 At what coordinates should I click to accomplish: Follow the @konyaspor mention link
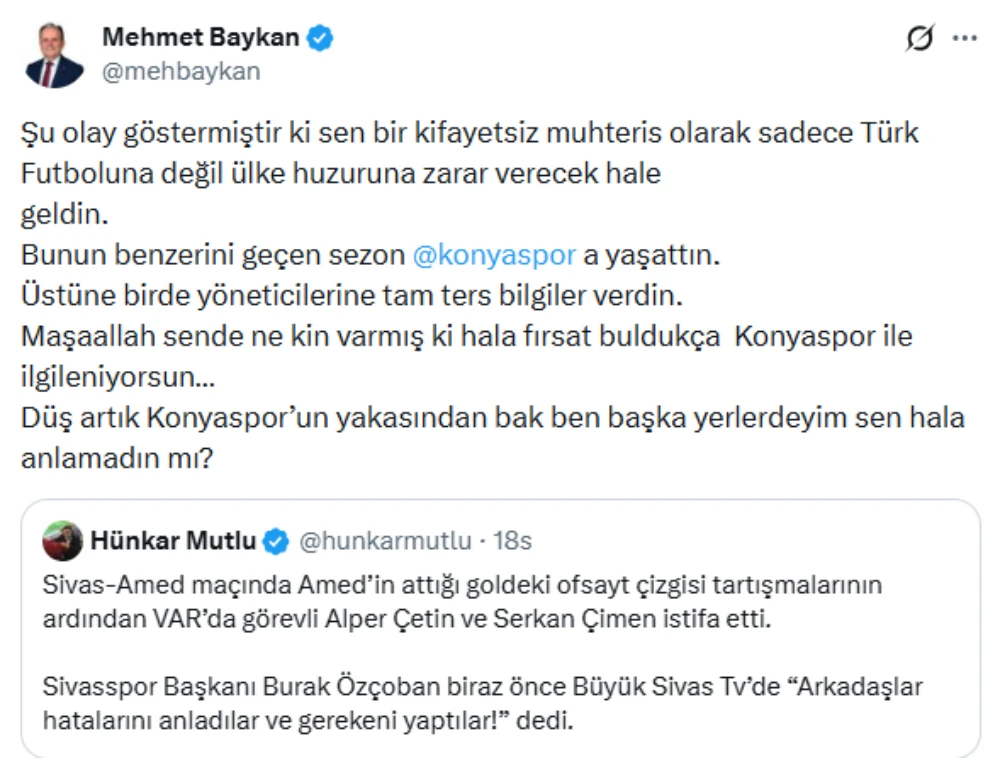tap(494, 255)
